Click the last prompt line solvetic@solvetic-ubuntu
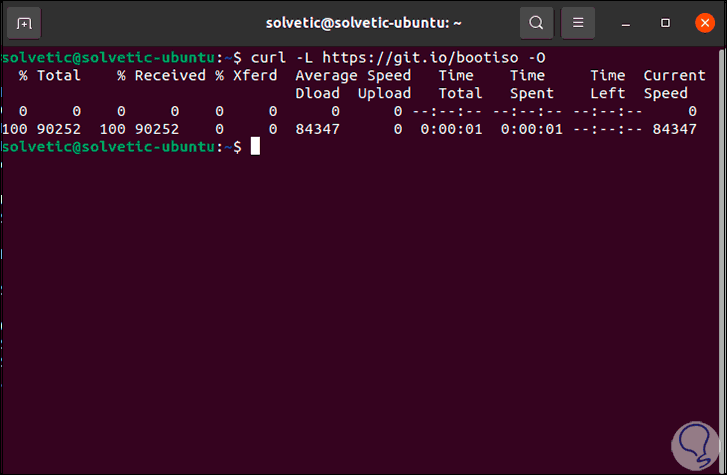This screenshot has width=727, height=475. [x=115, y=147]
